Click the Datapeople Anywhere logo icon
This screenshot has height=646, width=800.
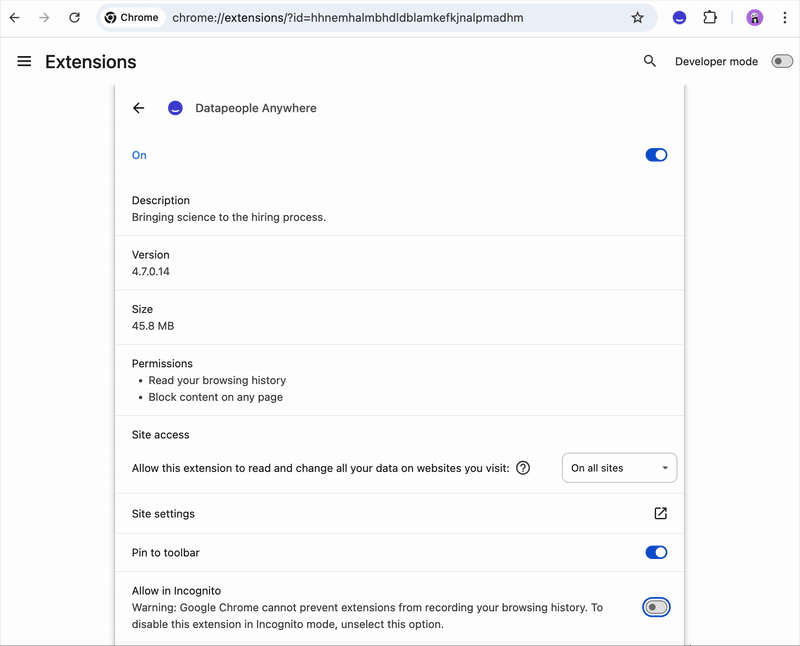(175, 108)
